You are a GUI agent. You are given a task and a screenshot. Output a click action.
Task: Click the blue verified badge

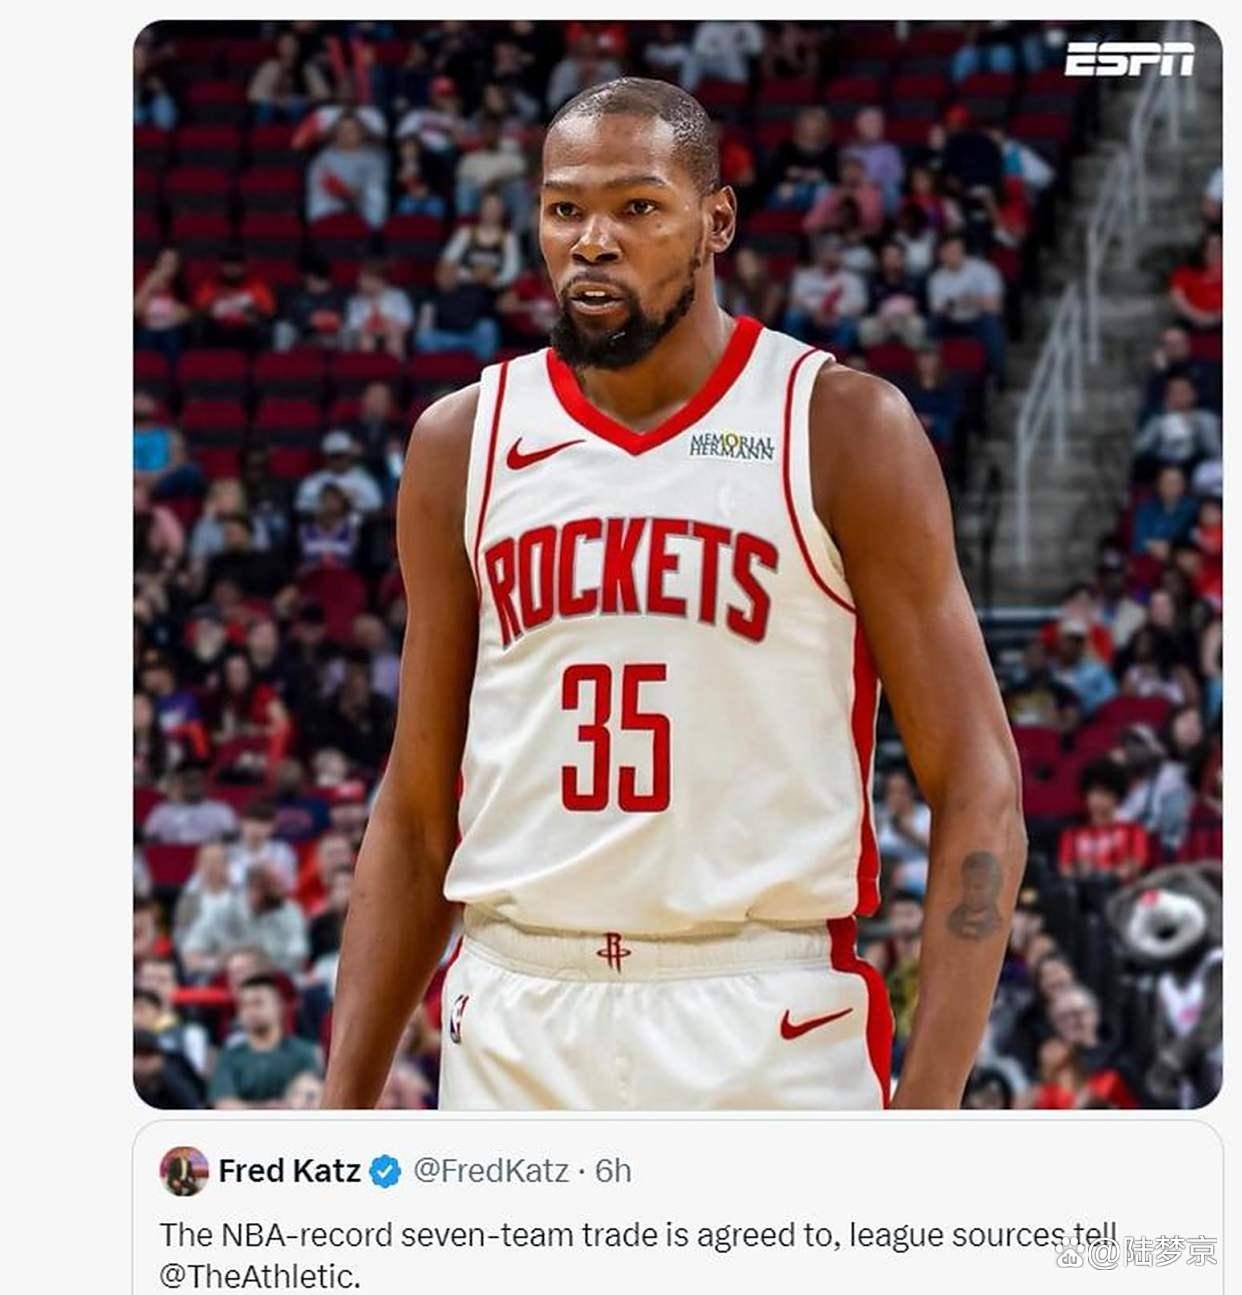point(386,1171)
